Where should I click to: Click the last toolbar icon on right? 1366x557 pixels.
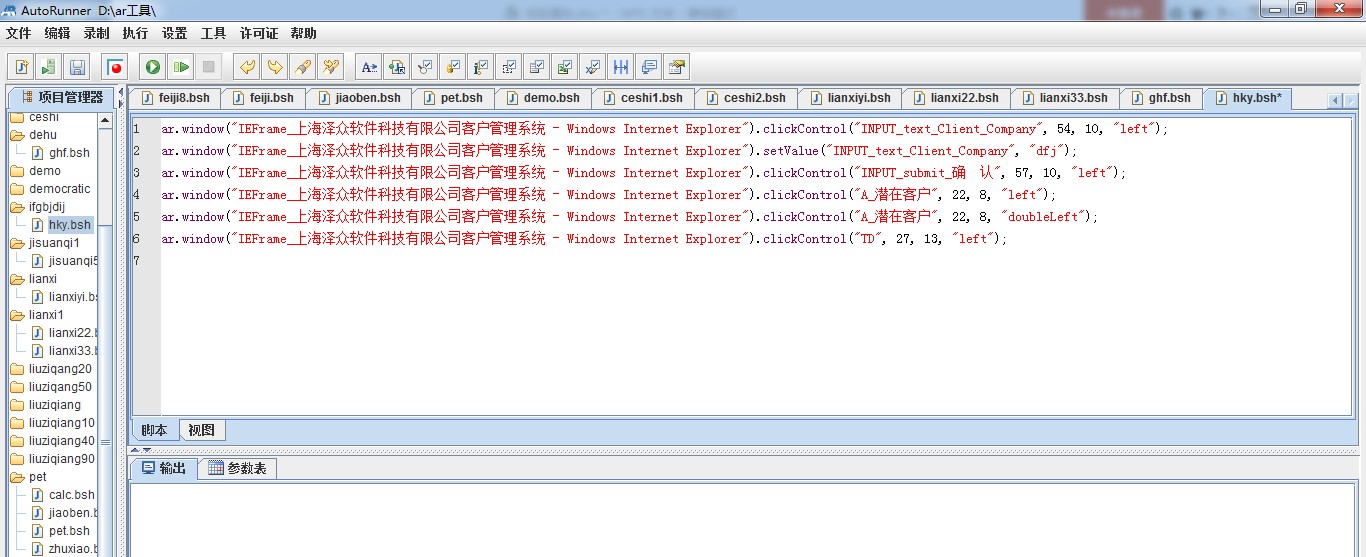click(677, 67)
